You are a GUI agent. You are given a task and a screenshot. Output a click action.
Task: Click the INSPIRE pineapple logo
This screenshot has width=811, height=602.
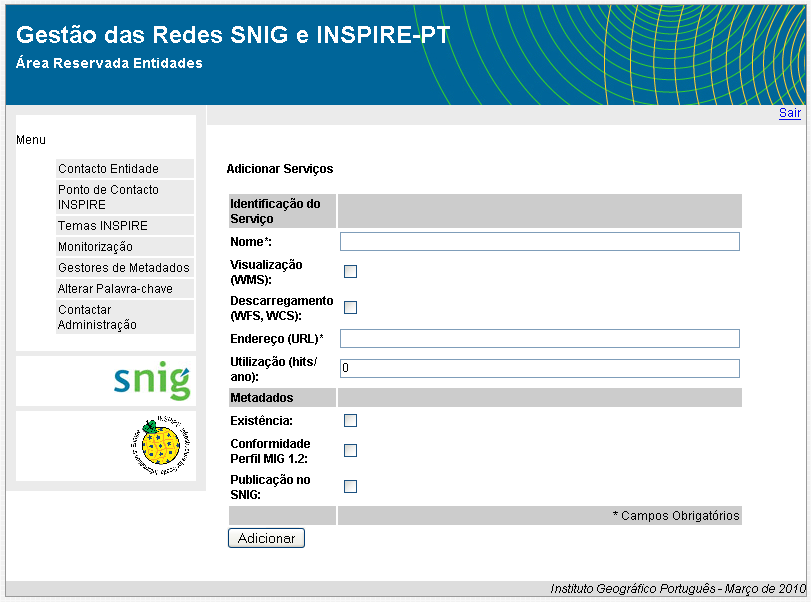(x=160, y=445)
